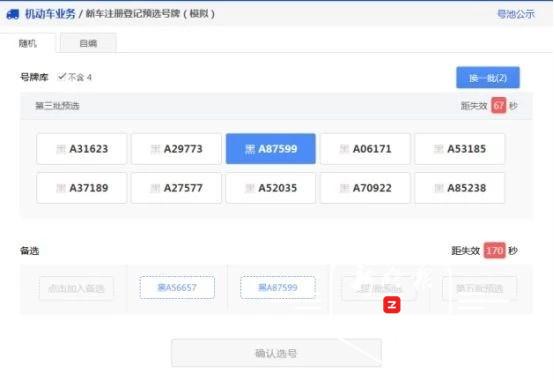This screenshot has width=554, height=381.
Task: Click backup plate A87599 in 备选
Action: coord(278,288)
